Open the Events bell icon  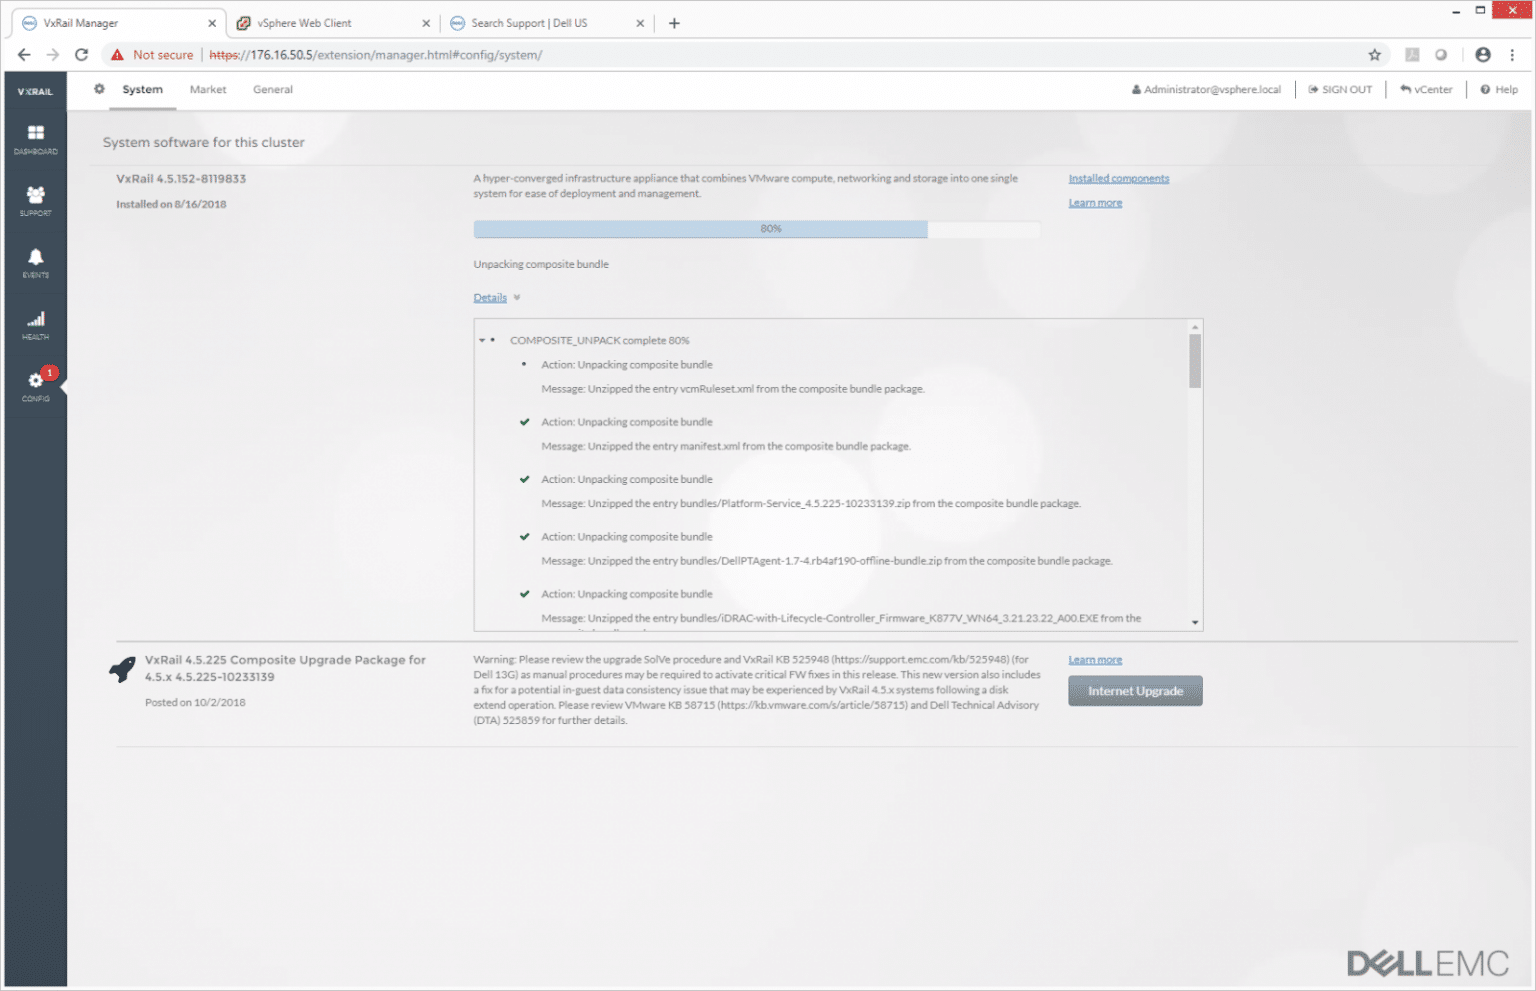(35, 263)
